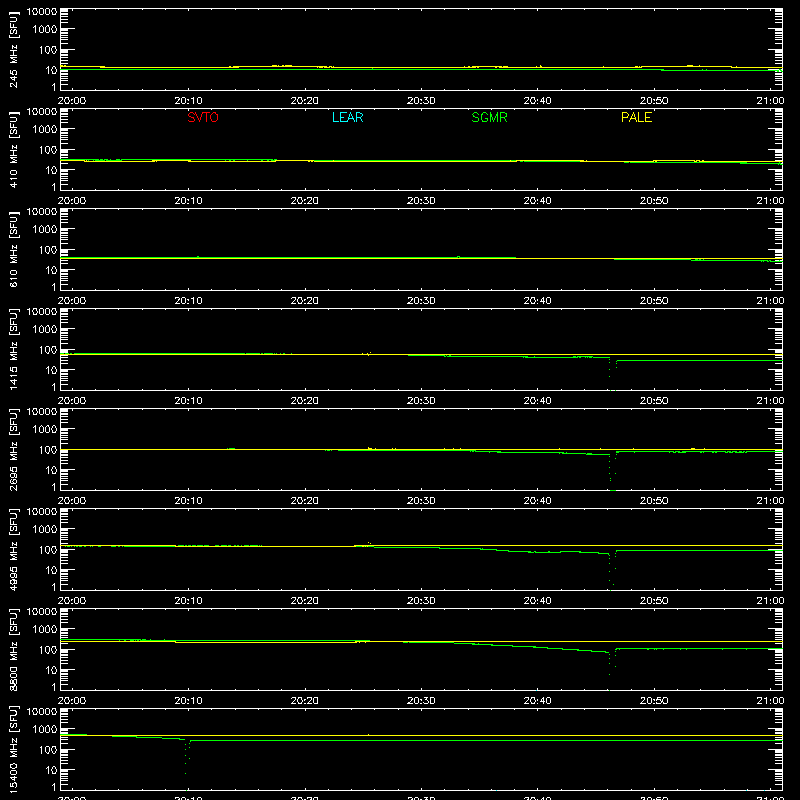Click the green SGMR dip in 4995 MHz plot
800x800 pixels.
tap(612, 570)
